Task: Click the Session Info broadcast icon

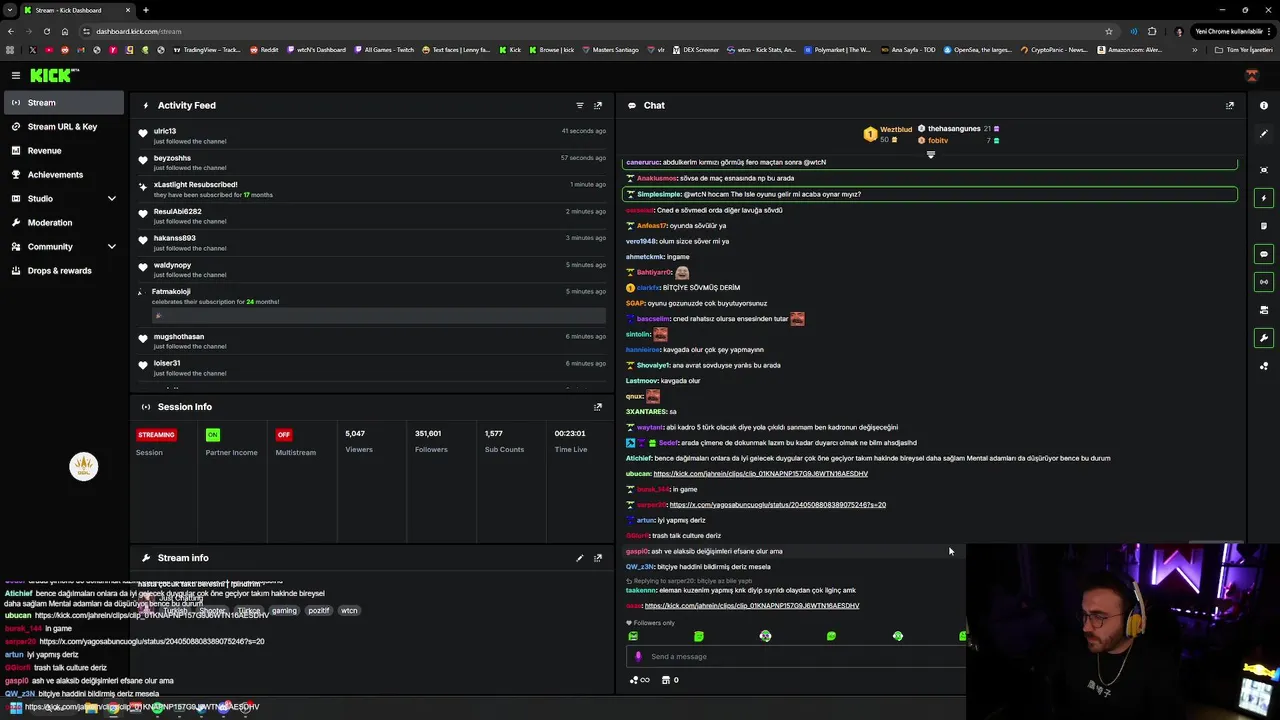Action: pyautogui.click(x=146, y=407)
